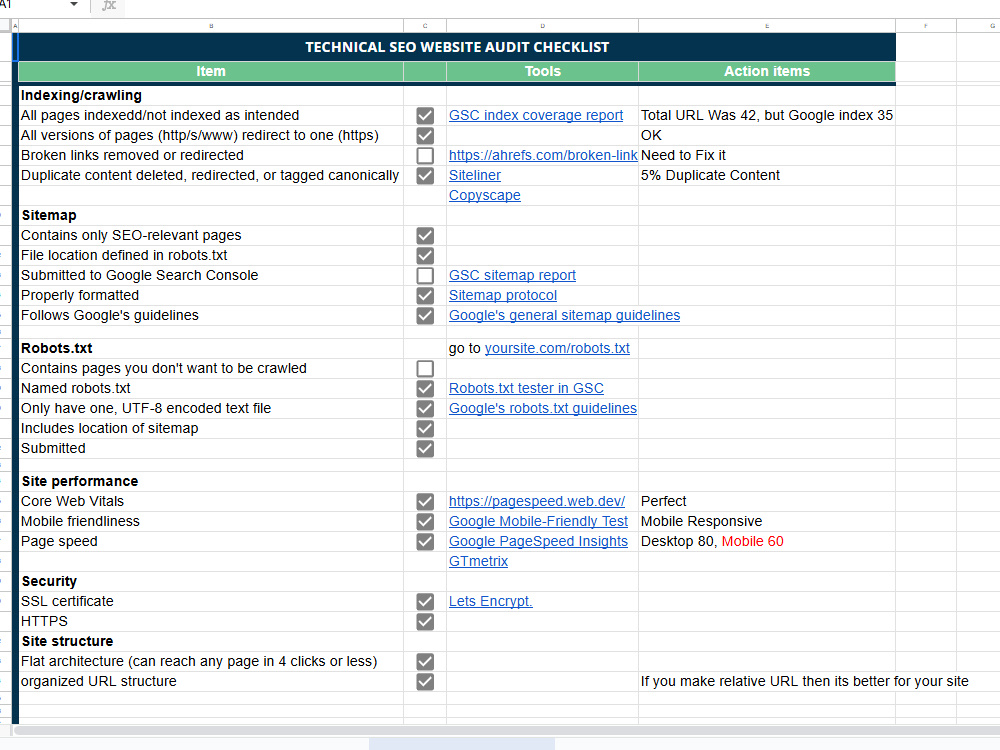Check the Broken links removed or redirected box
Viewport: 1000px width, 750px height.
(425, 156)
